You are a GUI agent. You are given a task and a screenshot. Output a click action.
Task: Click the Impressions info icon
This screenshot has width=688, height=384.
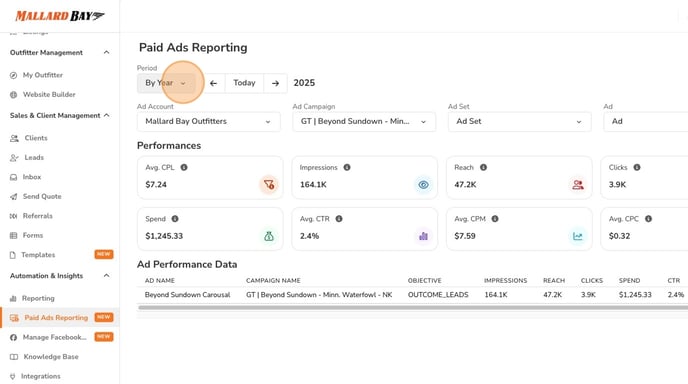coord(347,167)
